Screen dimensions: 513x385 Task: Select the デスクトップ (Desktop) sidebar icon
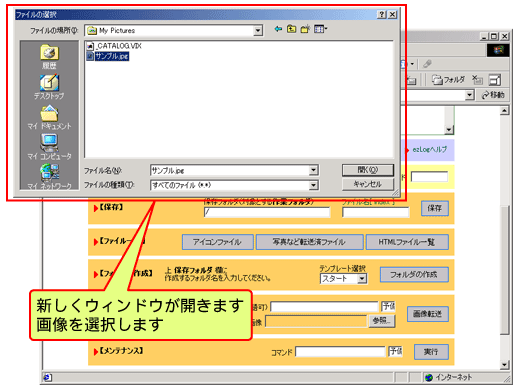(49, 87)
